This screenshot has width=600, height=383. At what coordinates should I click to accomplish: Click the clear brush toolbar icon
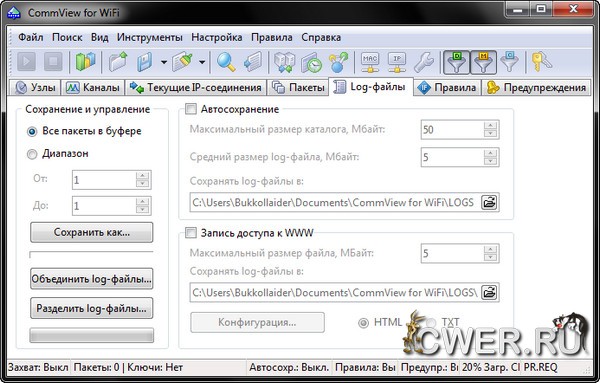pyautogui.click(x=182, y=62)
